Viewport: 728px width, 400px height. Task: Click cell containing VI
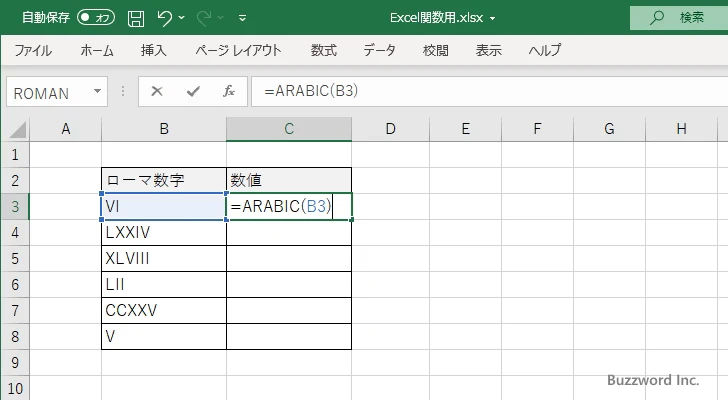tap(164, 206)
